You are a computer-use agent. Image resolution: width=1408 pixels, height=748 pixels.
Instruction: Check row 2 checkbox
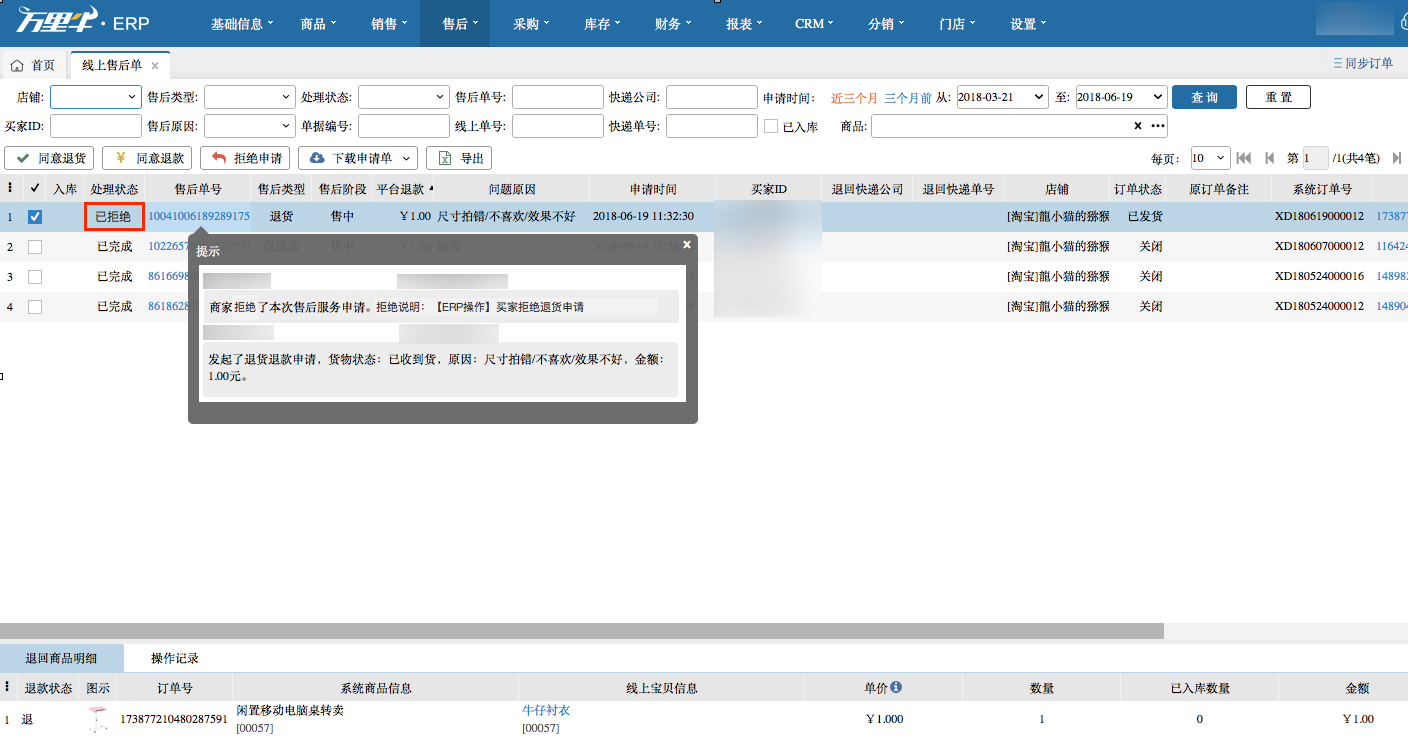(x=35, y=247)
